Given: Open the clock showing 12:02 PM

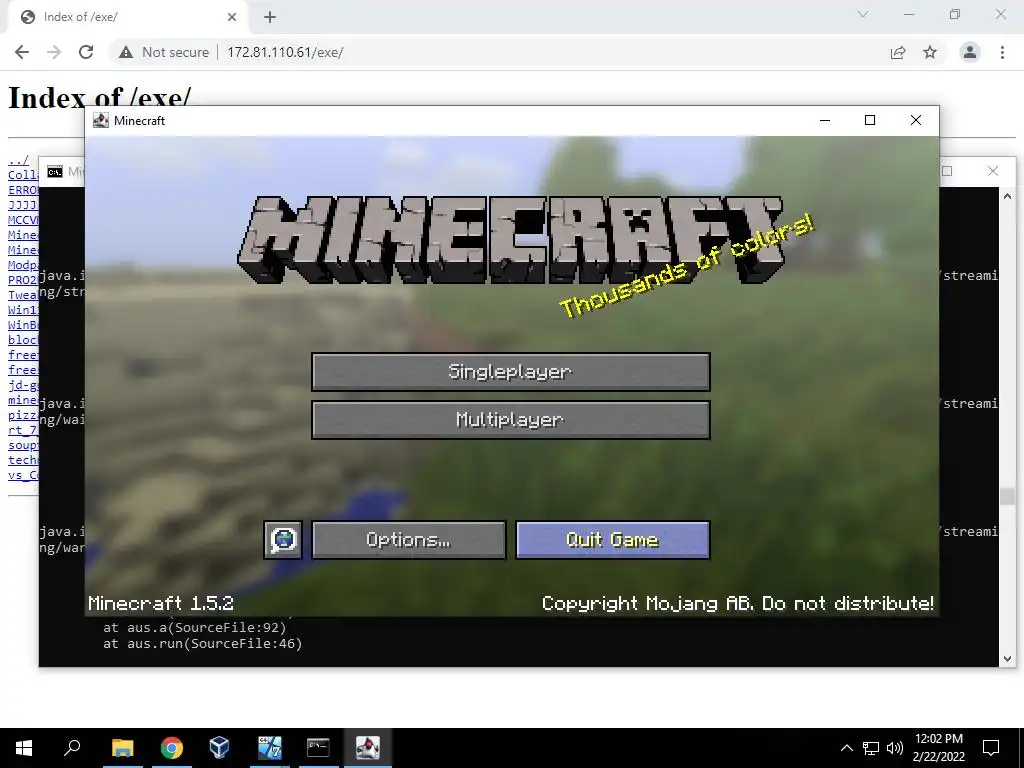Looking at the screenshot, I should point(938,748).
